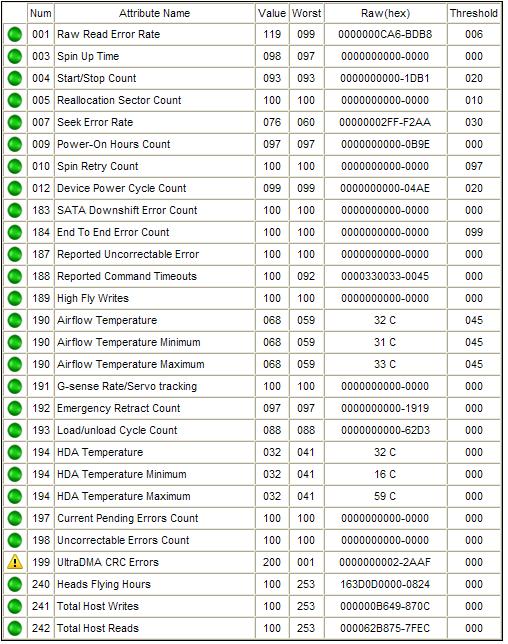This screenshot has width=508, height=644.
Task: Select the Seek Error Rate attribute name
Action: pos(95,122)
